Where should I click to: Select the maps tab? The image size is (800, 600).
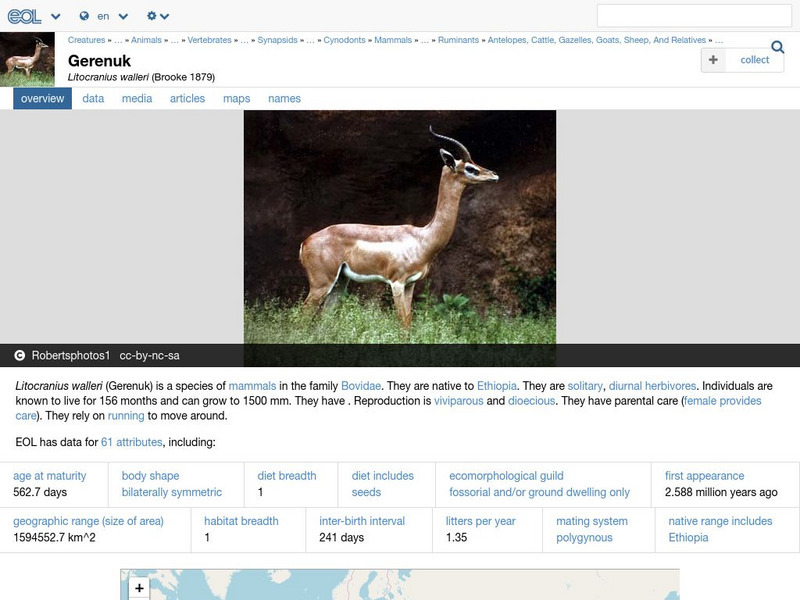point(236,98)
